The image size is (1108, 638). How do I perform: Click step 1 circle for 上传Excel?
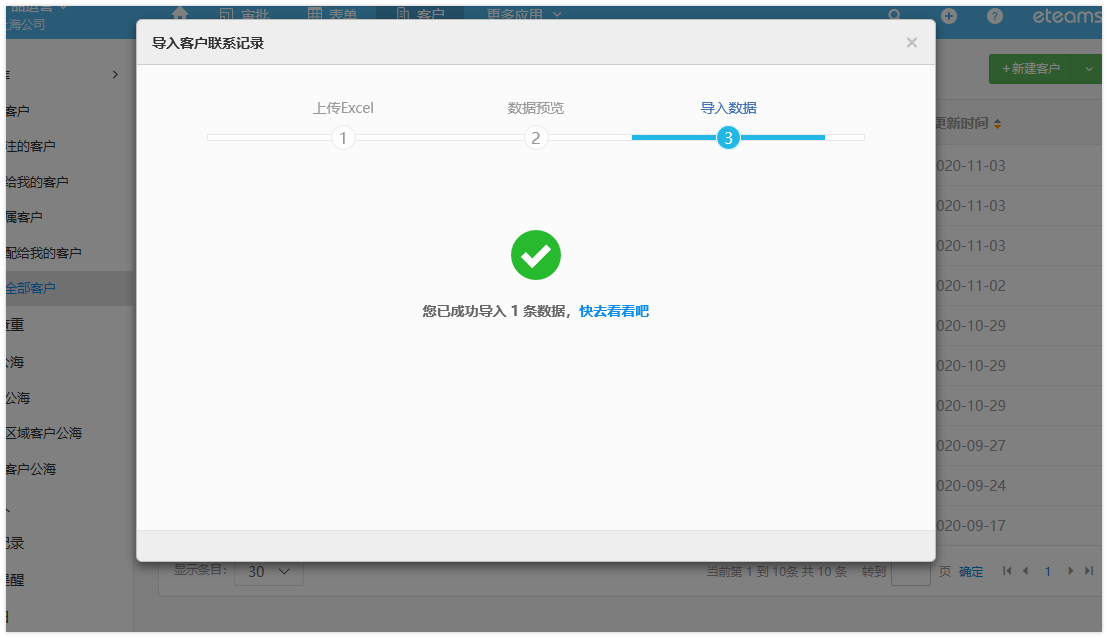343,138
